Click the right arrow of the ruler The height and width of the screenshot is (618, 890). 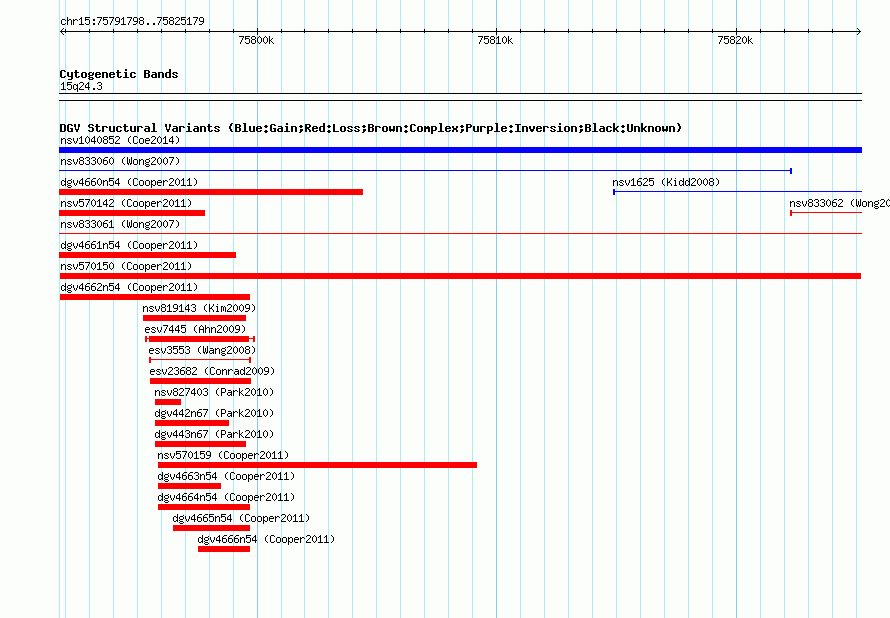coord(859,31)
